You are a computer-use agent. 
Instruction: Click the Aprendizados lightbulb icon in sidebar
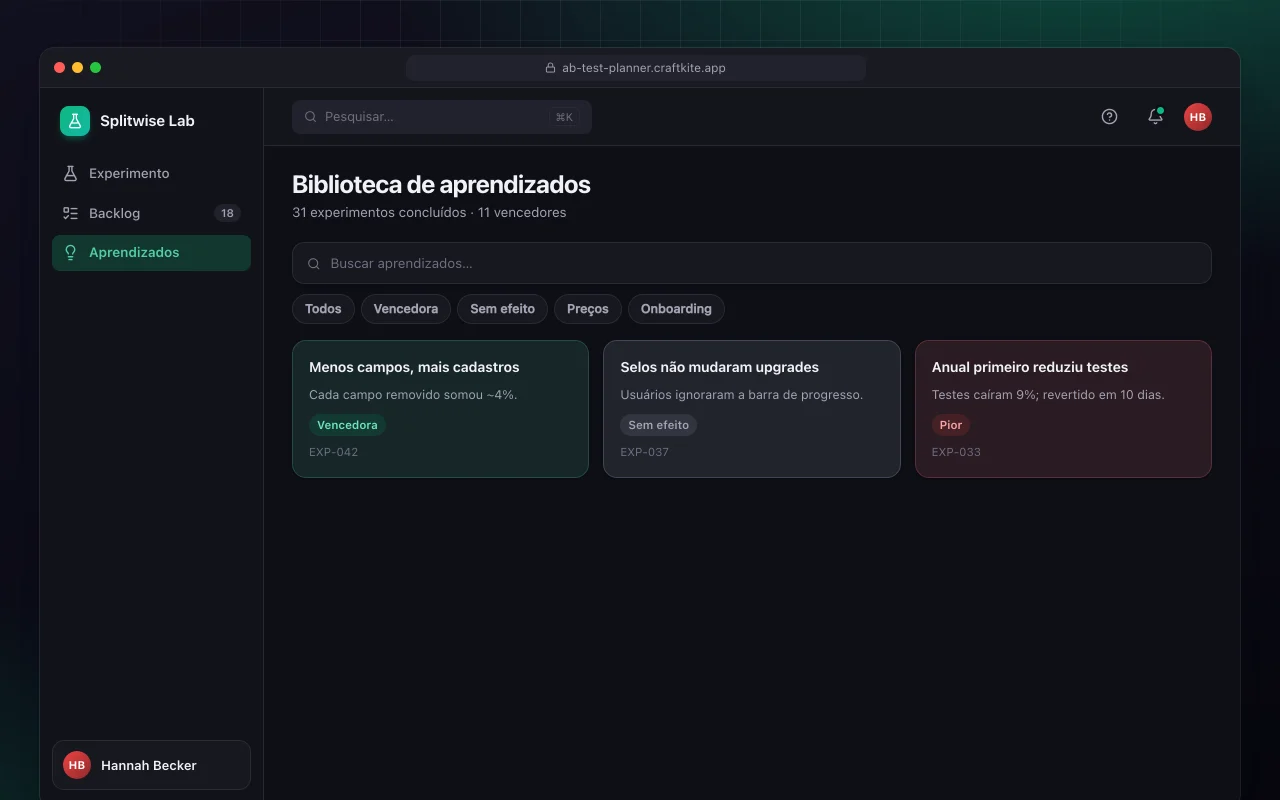70,252
